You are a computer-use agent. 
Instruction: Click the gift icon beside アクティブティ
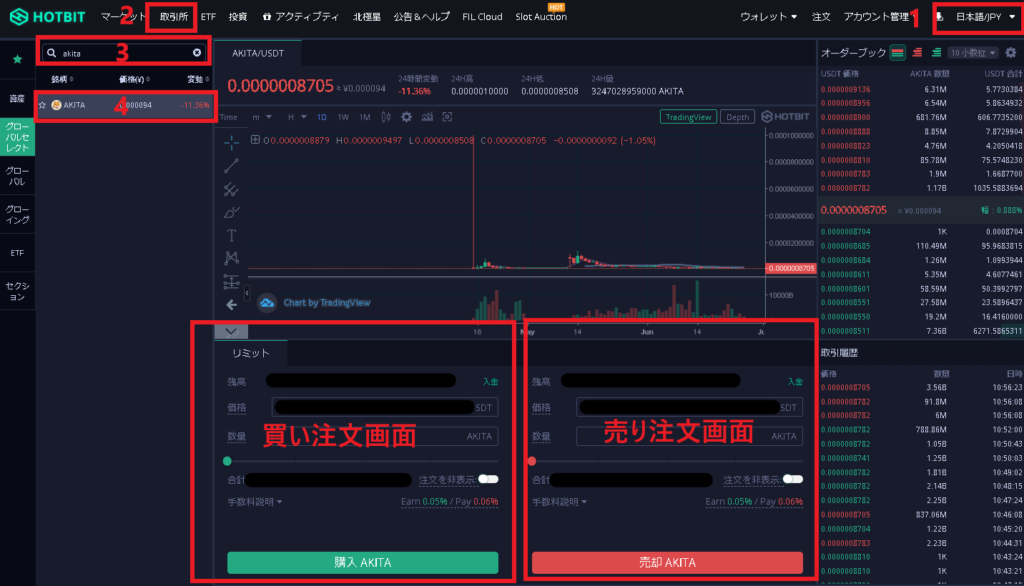tap(266, 16)
